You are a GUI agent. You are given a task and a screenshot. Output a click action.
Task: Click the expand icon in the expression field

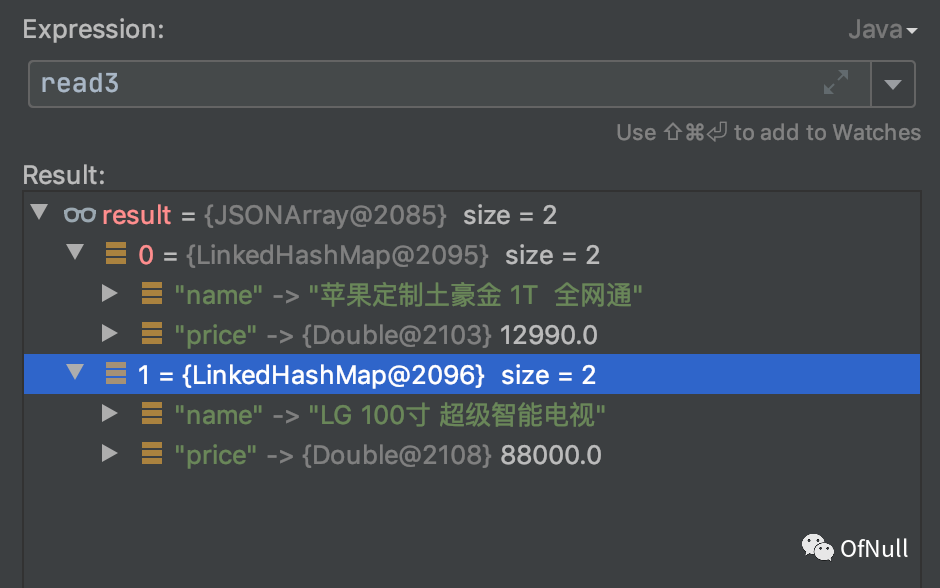(836, 83)
